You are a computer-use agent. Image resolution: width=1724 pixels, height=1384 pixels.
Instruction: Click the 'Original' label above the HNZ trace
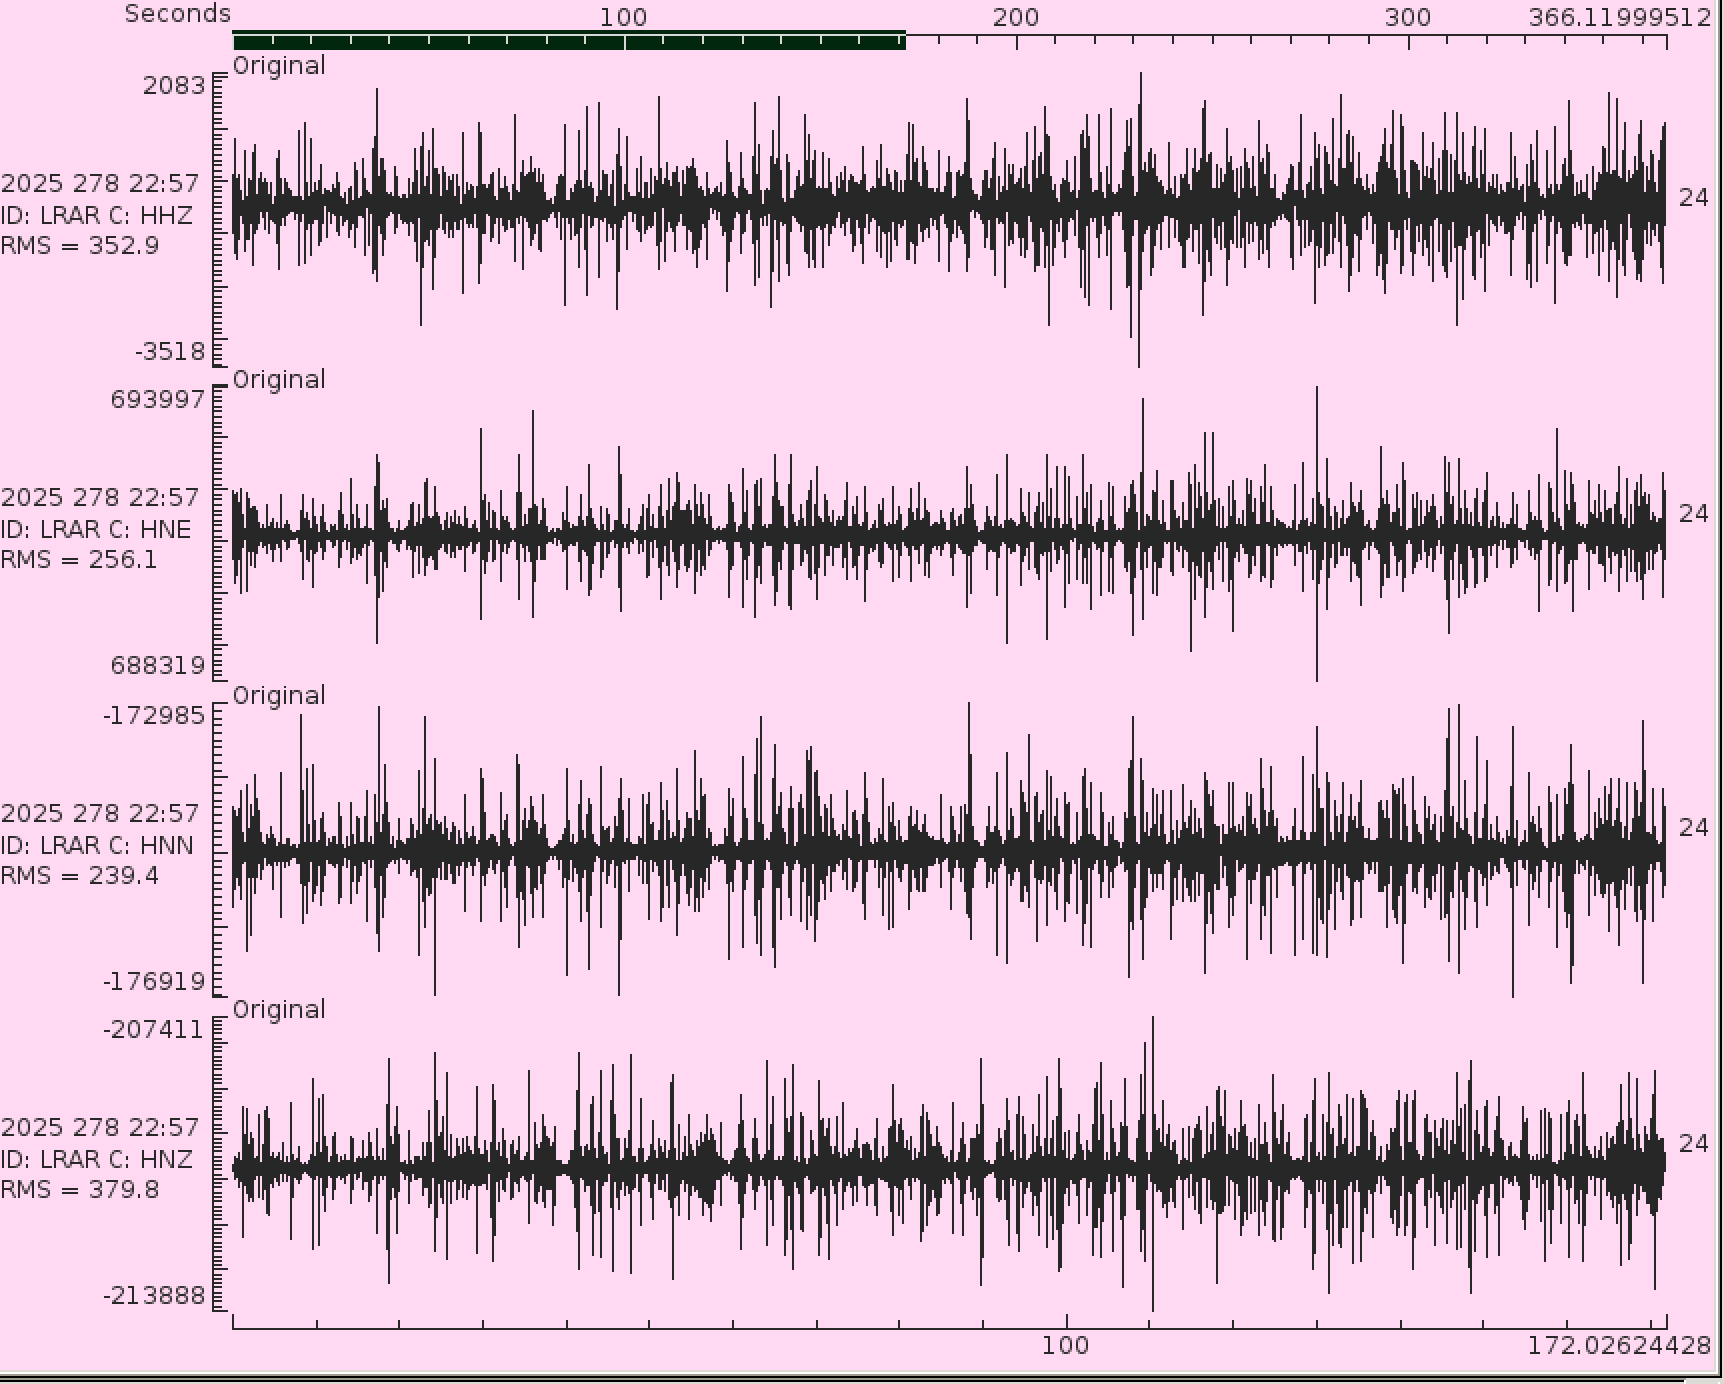click(279, 1010)
